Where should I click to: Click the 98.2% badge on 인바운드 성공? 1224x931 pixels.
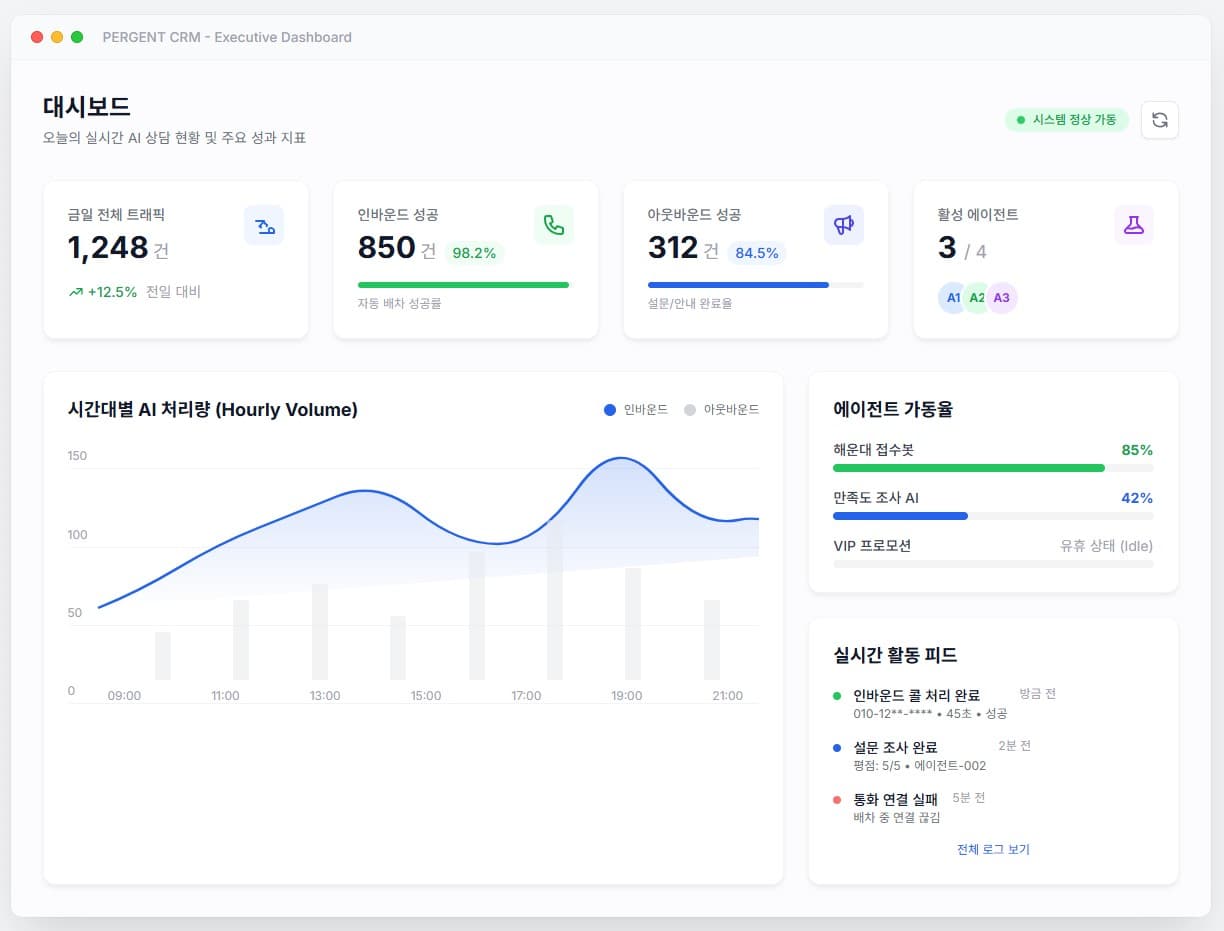pyautogui.click(x=474, y=253)
